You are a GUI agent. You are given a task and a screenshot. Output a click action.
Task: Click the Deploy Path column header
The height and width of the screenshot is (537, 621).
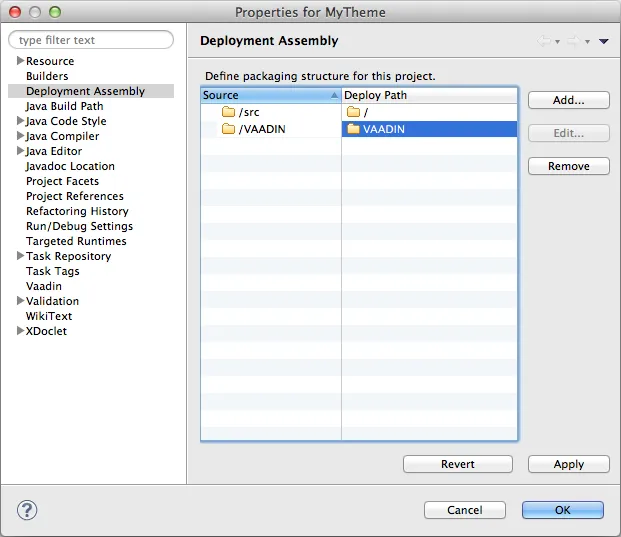coord(429,95)
